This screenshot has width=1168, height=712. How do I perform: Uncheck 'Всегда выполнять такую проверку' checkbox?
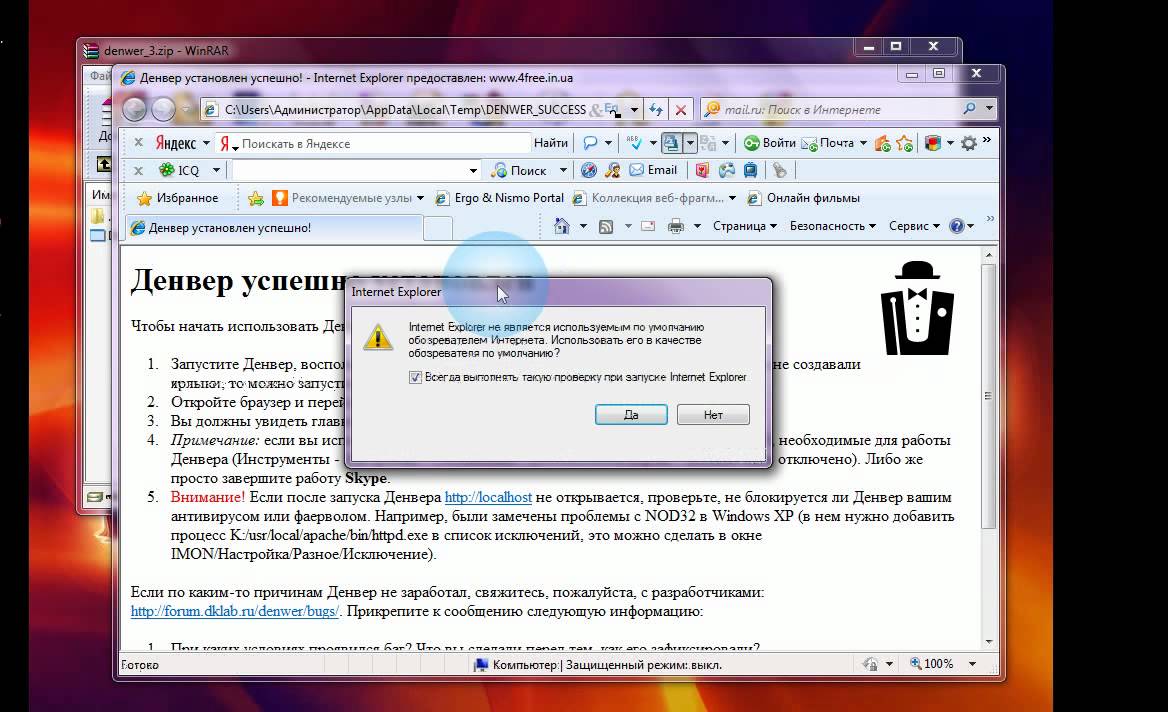(x=416, y=377)
